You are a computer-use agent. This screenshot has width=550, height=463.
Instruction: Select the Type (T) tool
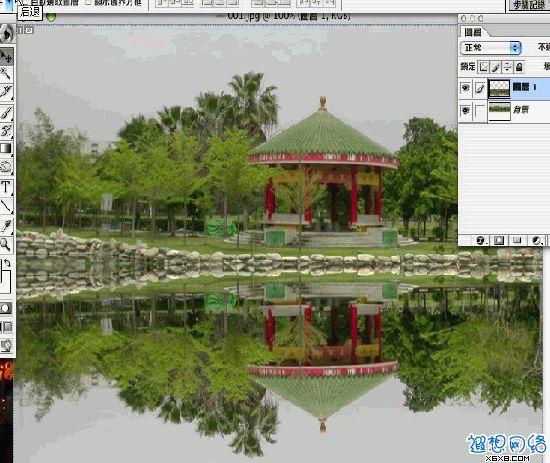(x=6, y=187)
